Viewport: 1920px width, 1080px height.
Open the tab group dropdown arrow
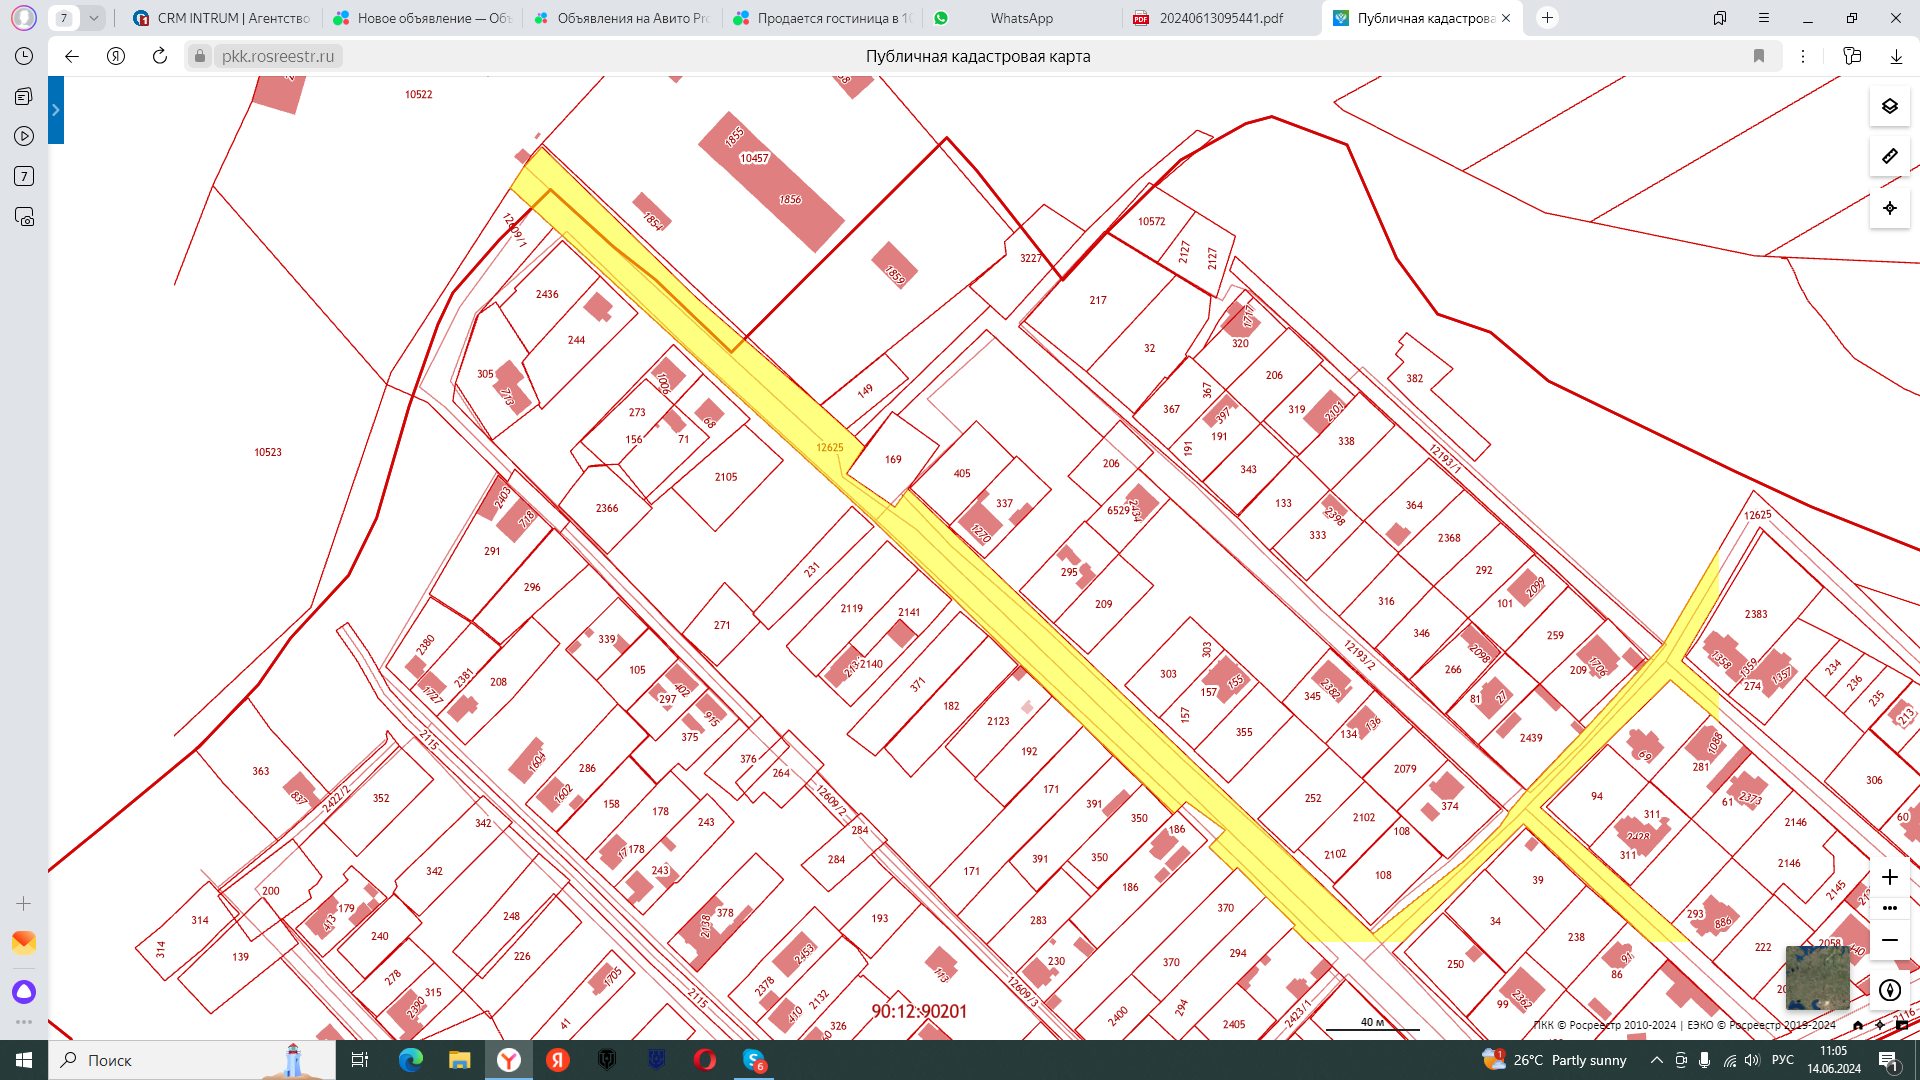pyautogui.click(x=93, y=18)
